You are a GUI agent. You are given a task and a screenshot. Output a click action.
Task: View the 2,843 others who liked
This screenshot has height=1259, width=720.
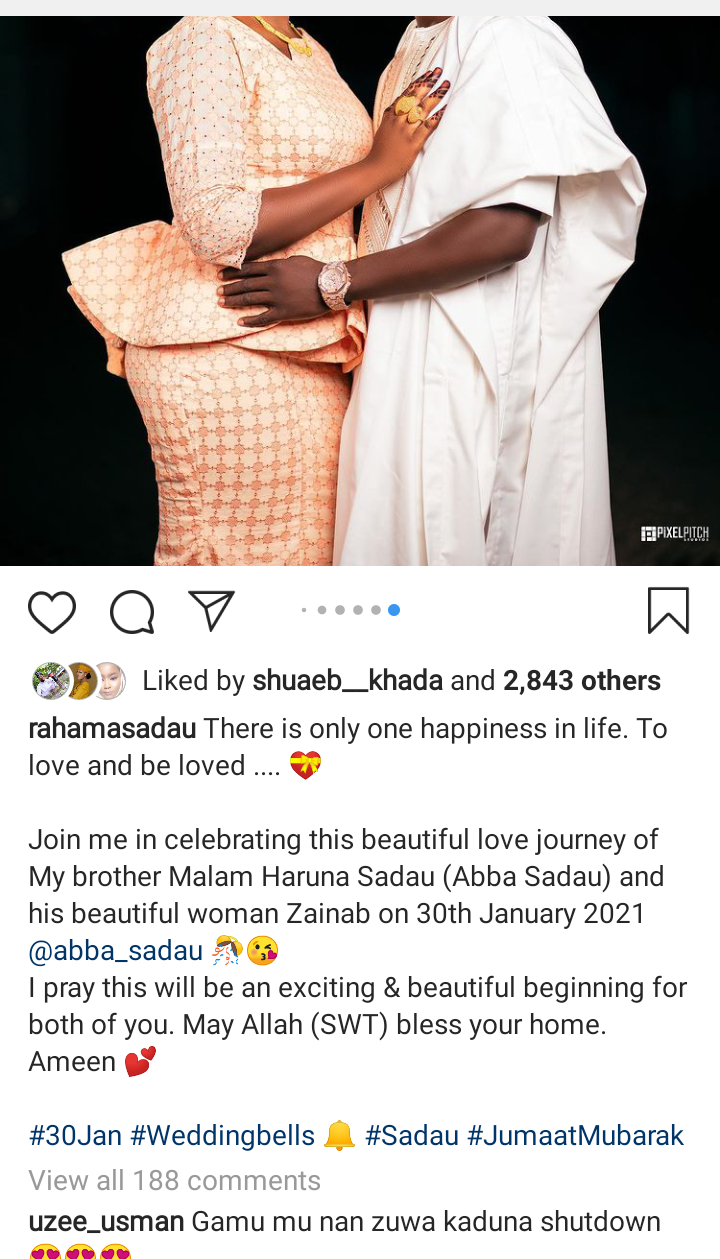coord(581,681)
